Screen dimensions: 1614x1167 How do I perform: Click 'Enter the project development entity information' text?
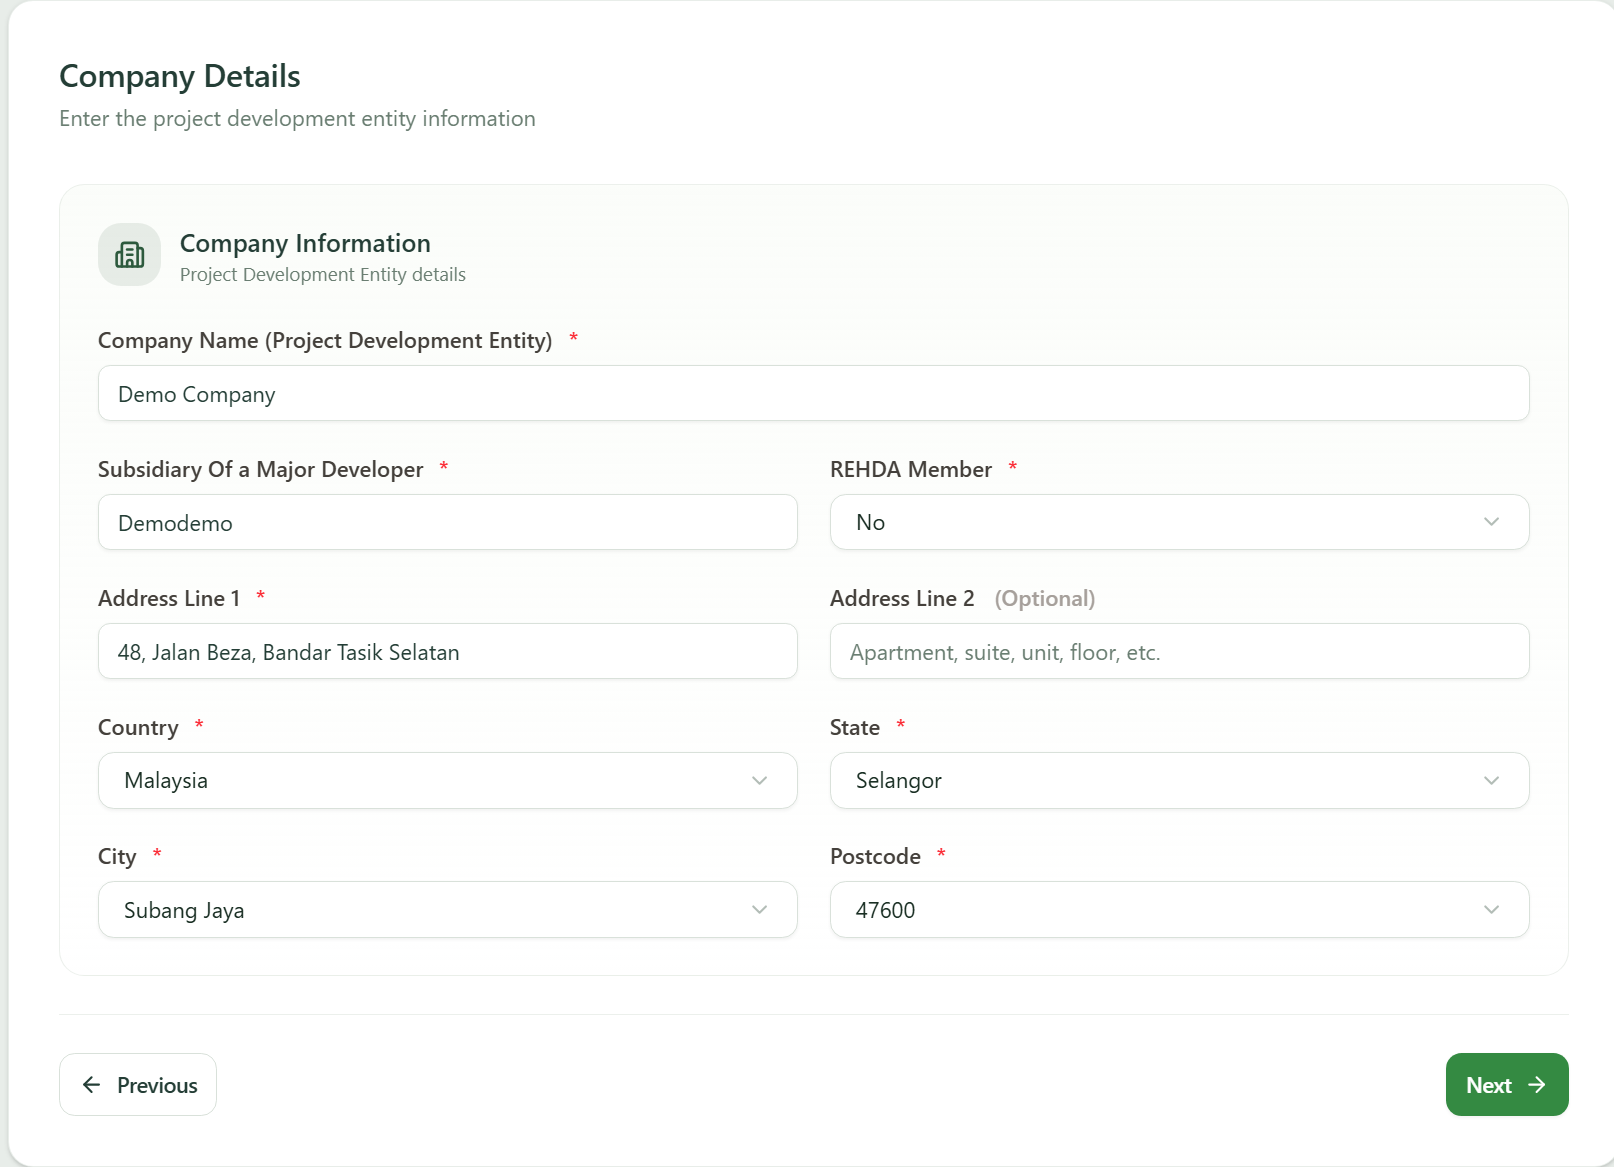[x=297, y=118]
